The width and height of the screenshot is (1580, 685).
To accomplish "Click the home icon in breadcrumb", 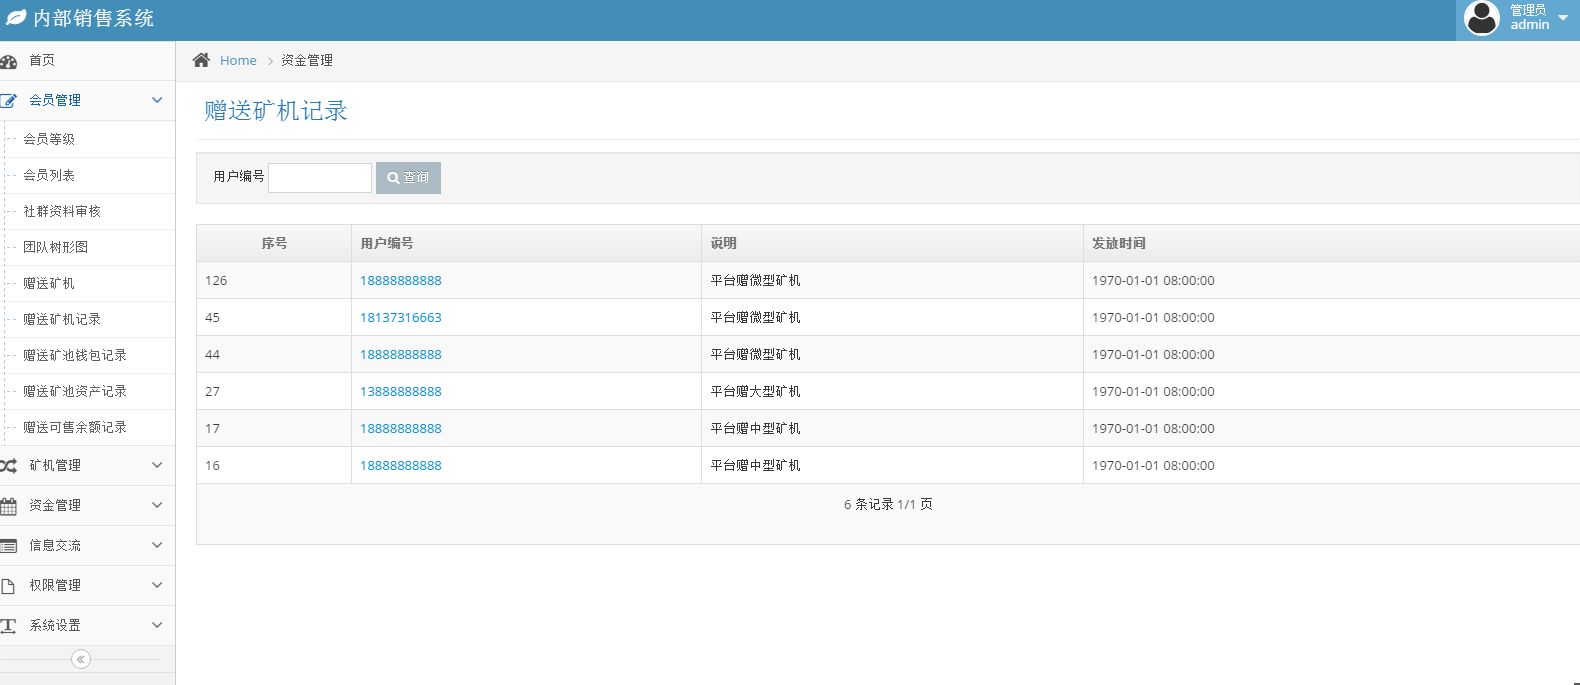I will coord(201,60).
